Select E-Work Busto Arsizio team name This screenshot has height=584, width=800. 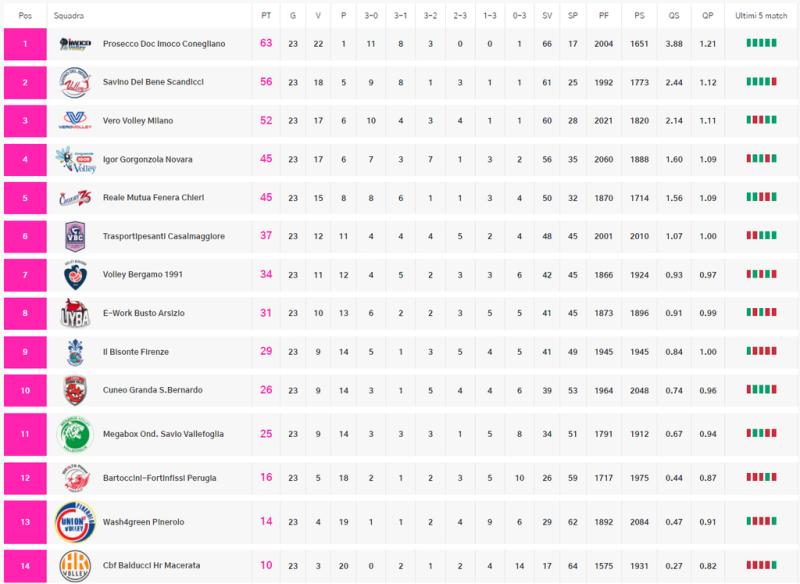[x=144, y=313]
